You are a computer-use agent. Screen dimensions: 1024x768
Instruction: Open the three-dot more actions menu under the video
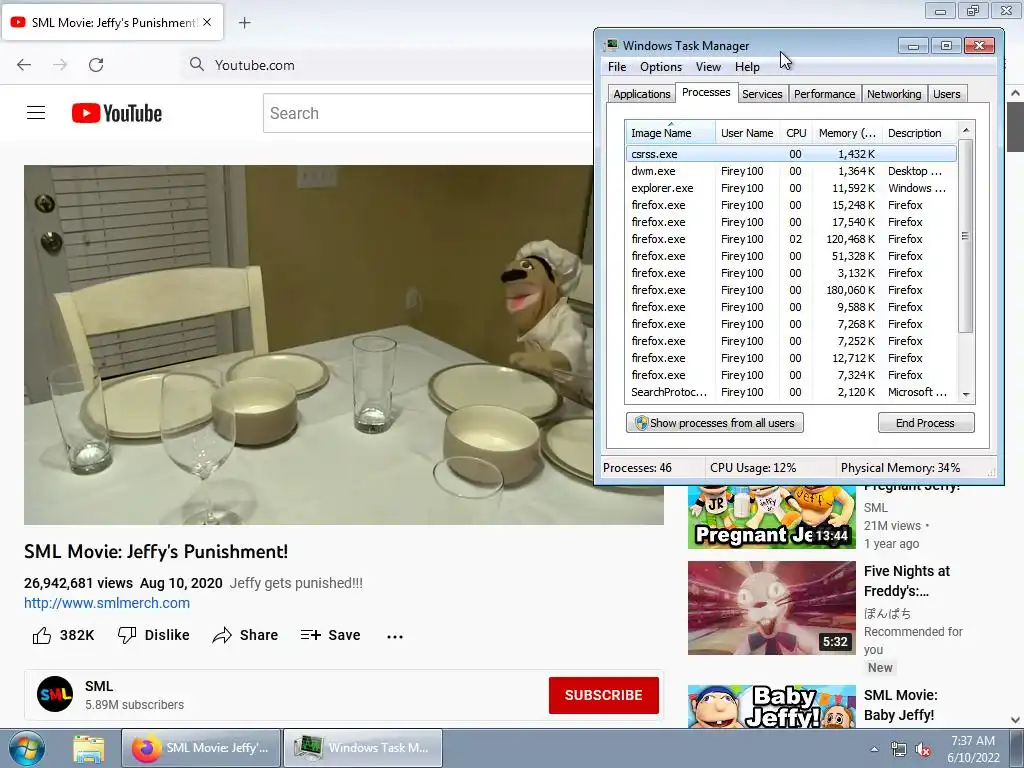click(x=395, y=636)
